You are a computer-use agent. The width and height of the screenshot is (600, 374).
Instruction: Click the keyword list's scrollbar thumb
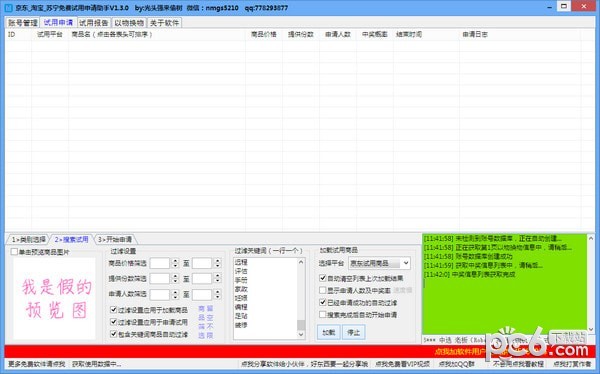point(301,325)
